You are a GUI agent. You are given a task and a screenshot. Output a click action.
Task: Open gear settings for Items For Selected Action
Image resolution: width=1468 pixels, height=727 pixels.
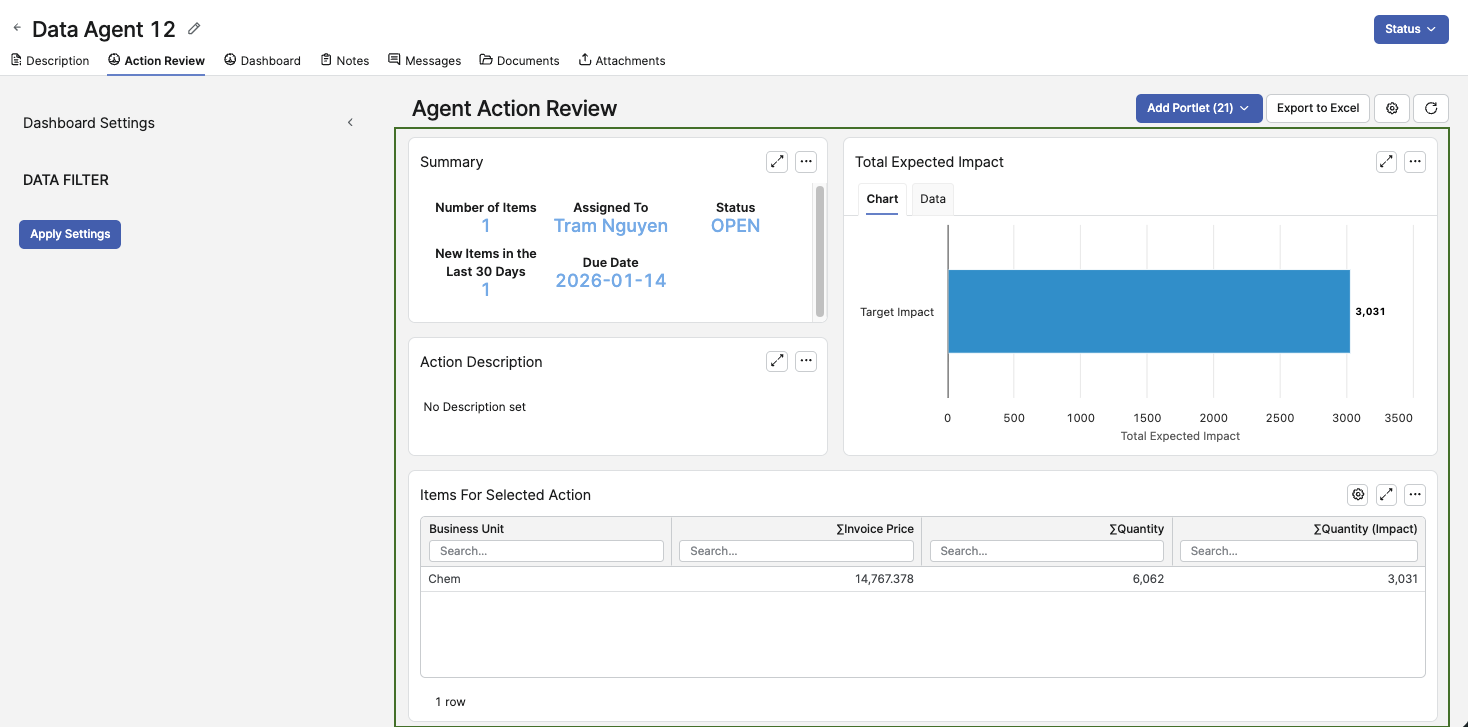[x=1357, y=494]
